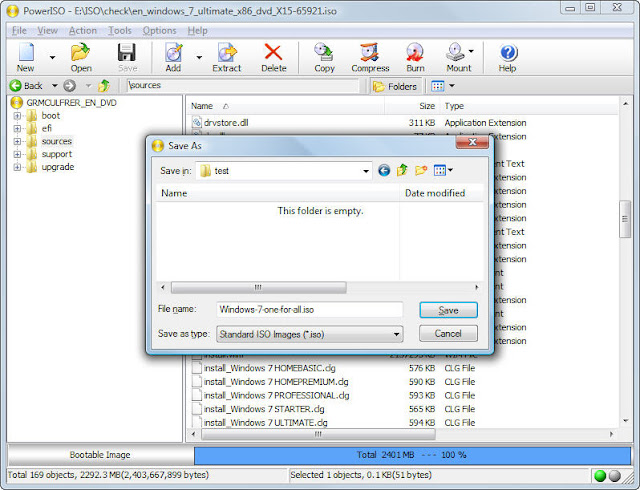Image resolution: width=640 pixels, height=490 pixels.
Task: Click the Cancel button in dialog
Action: (x=448, y=334)
